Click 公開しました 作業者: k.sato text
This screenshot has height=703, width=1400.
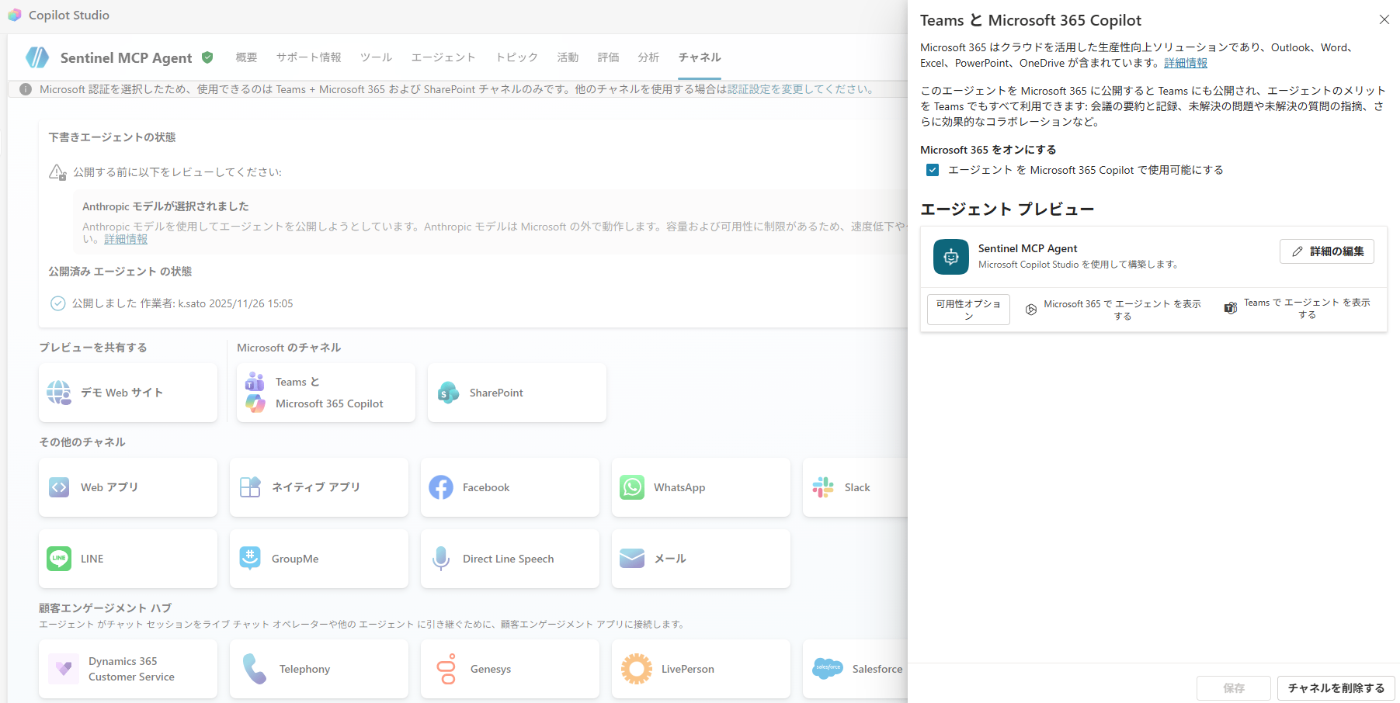pyautogui.click(x=182, y=303)
